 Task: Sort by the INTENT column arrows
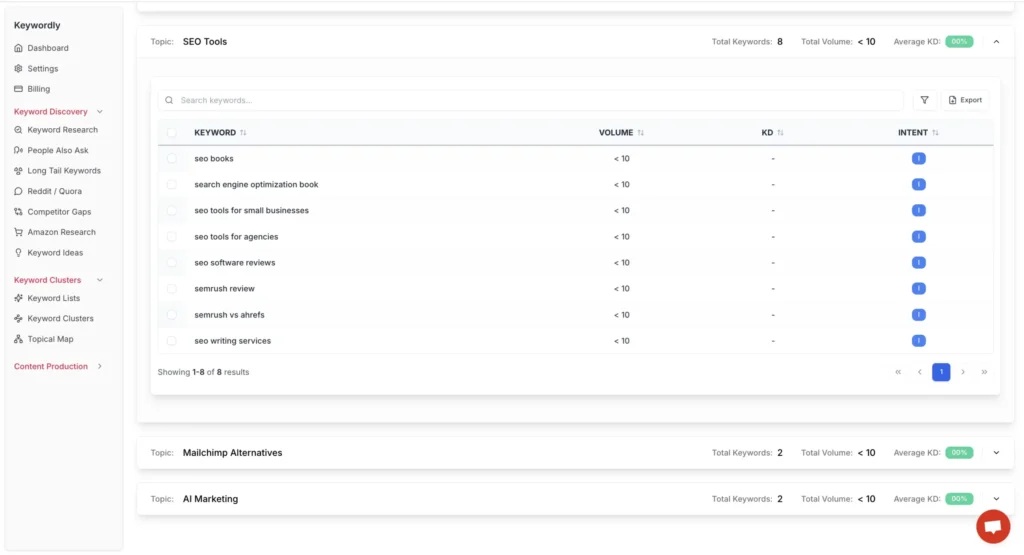pyautogui.click(x=935, y=133)
